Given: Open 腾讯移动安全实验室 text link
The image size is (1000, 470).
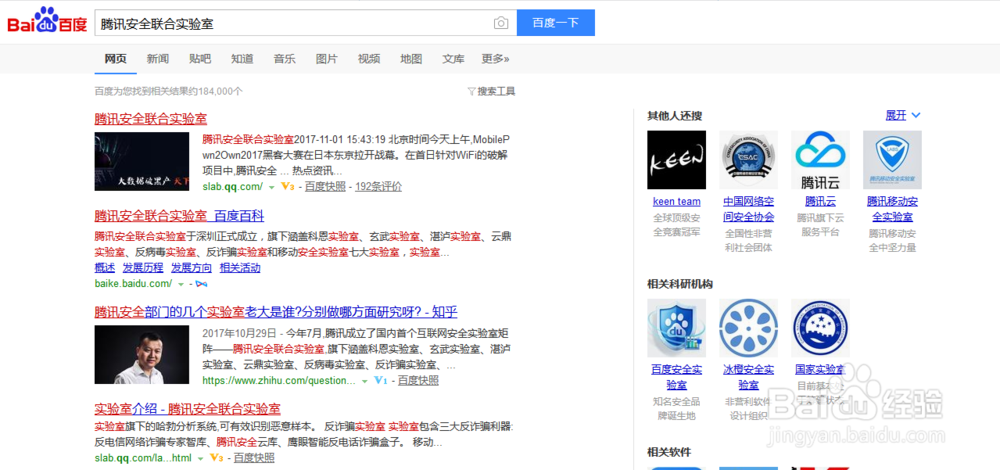Looking at the screenshot, I should pos(892,209).
